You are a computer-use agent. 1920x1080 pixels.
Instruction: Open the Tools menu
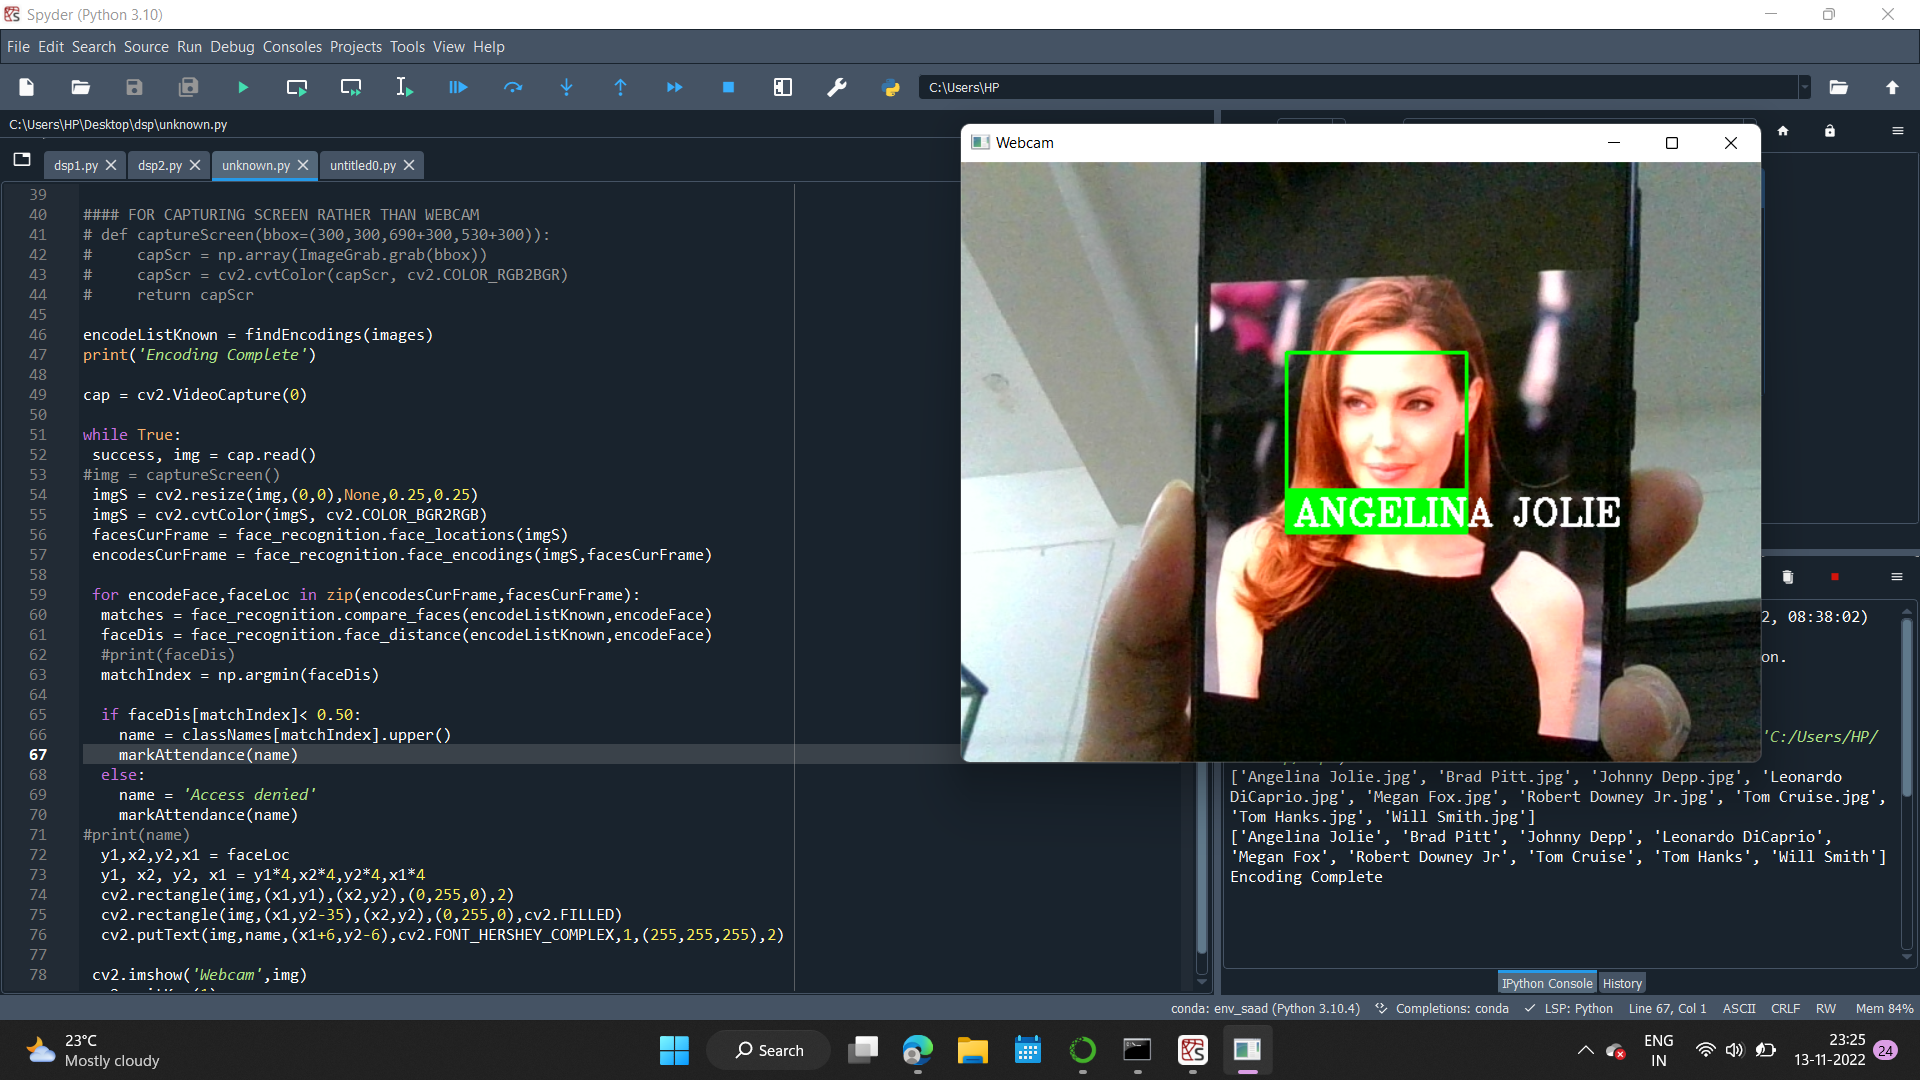point(407,47)
